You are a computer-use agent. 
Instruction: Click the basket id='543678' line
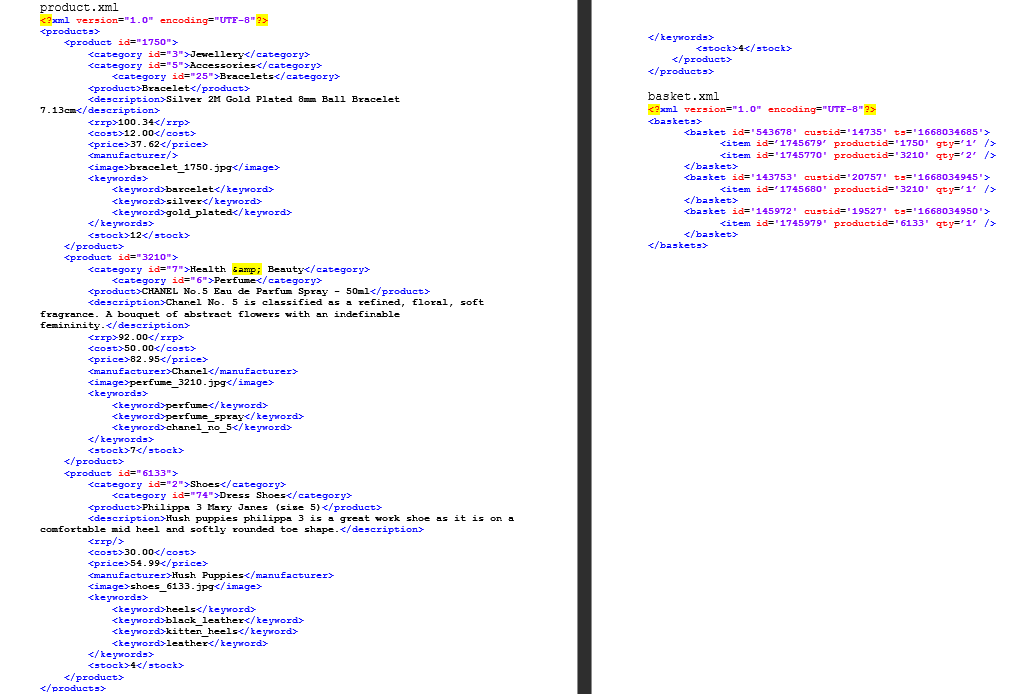[837, 133]
